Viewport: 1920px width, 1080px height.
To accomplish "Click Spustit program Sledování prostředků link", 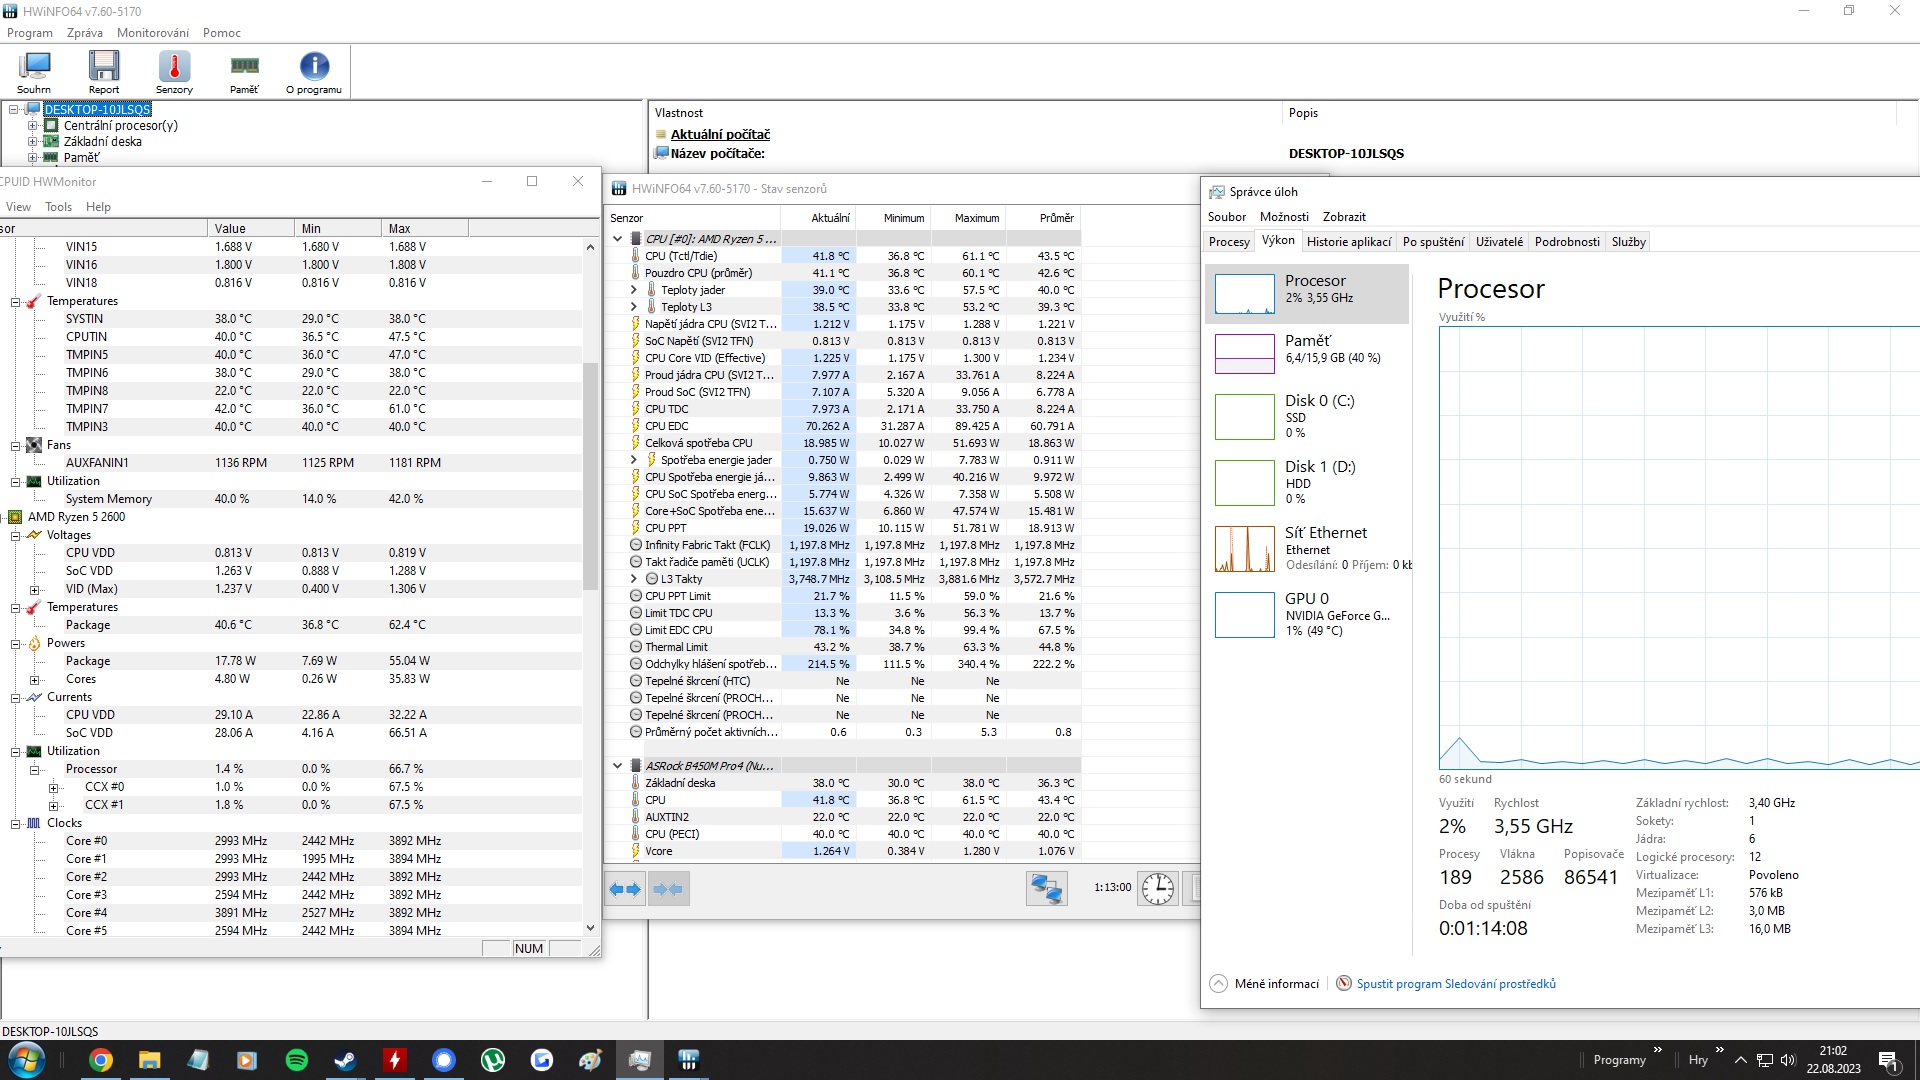I will click(1455, 984).
